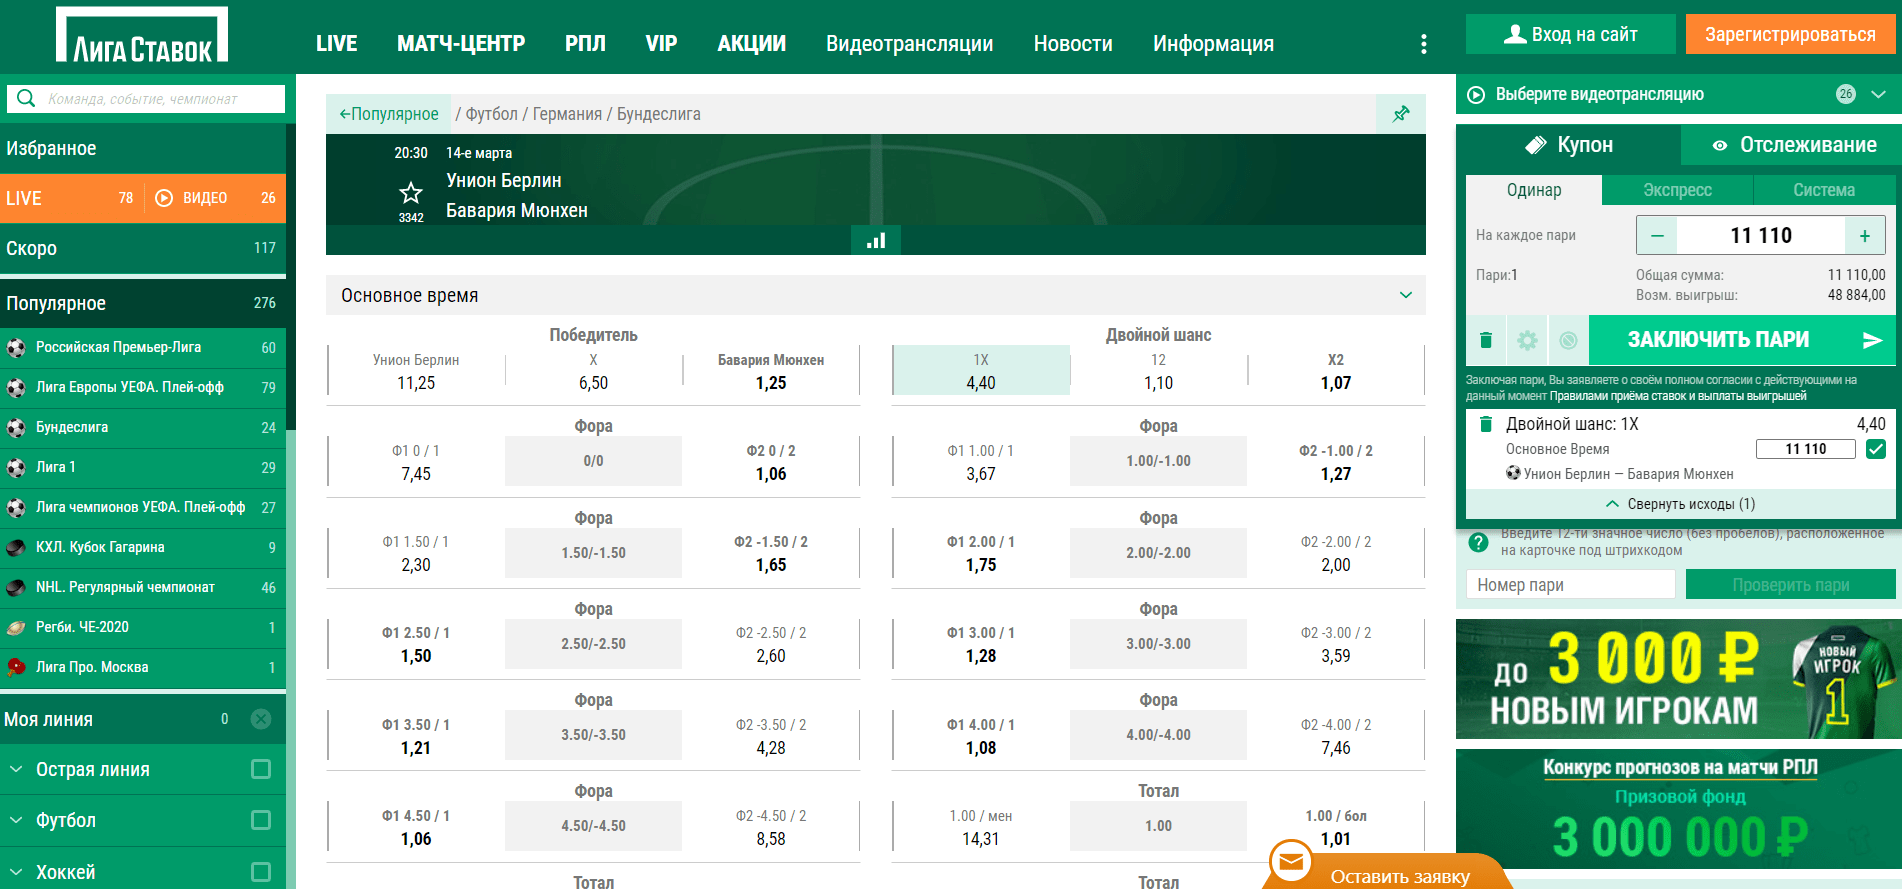Click the Зарегистрироваться button

click(x=1790, y=34)
